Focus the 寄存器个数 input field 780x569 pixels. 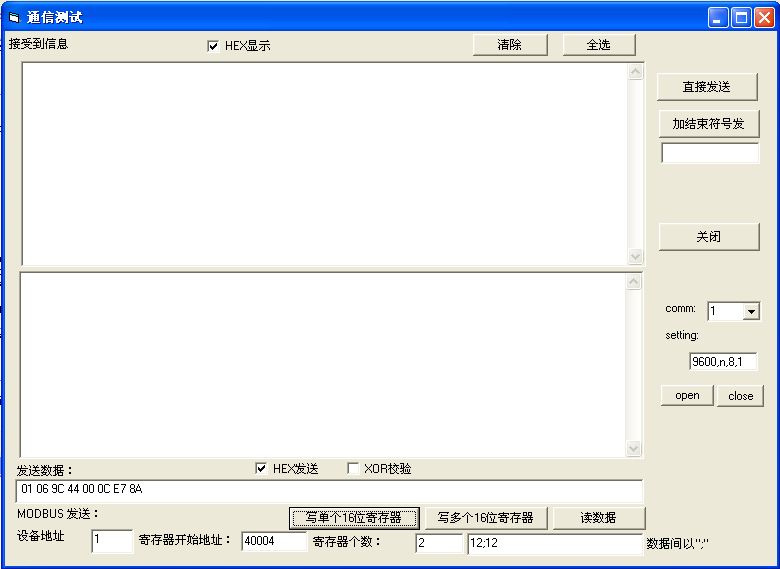[x=439, y=543]
